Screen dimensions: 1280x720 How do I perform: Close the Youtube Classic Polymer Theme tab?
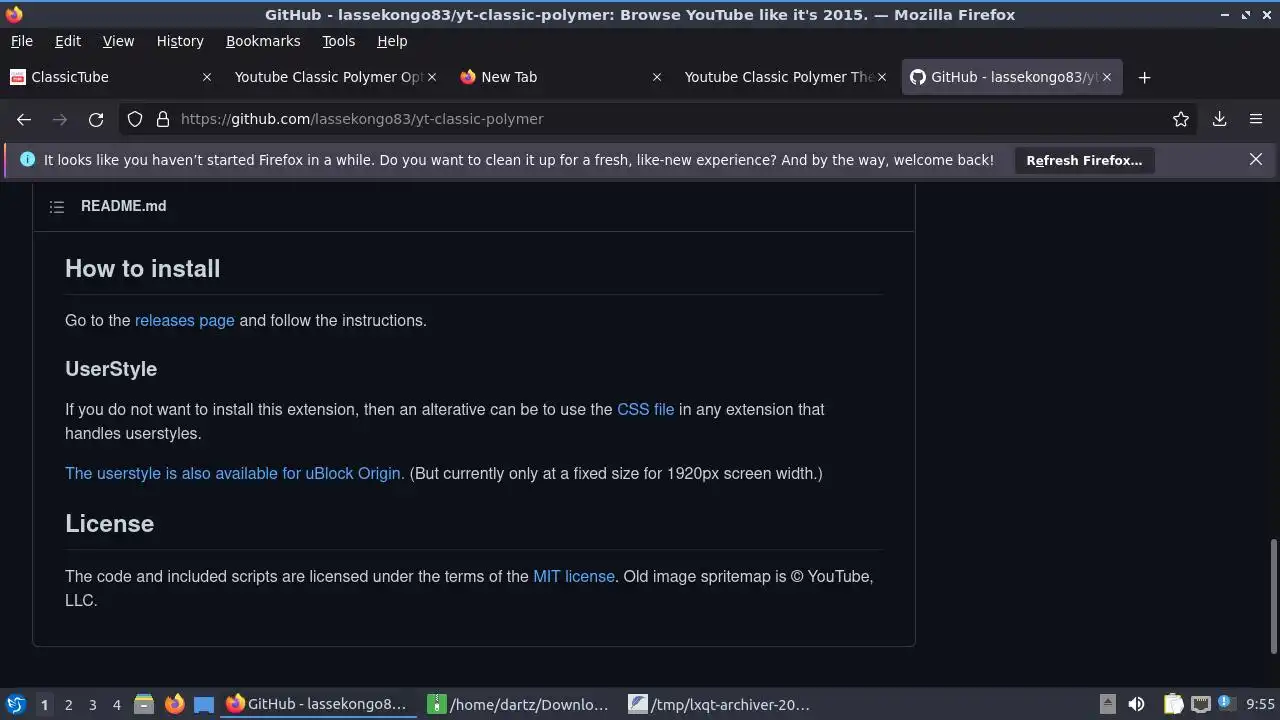[x=882, y=77]
